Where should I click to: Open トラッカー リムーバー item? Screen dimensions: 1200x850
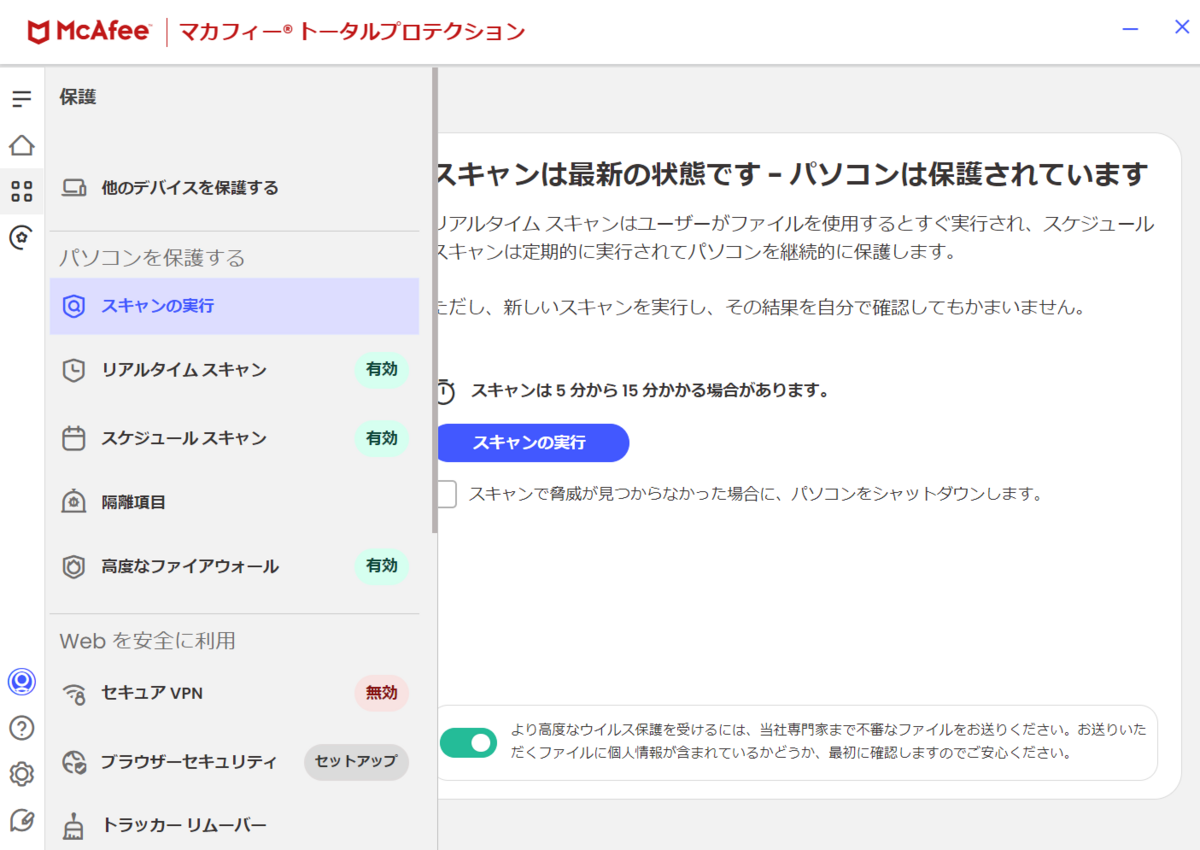click(x=234, y=826)
